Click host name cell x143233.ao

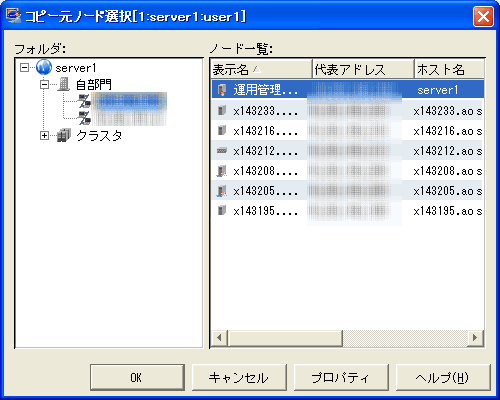click(x=448, y=111)
